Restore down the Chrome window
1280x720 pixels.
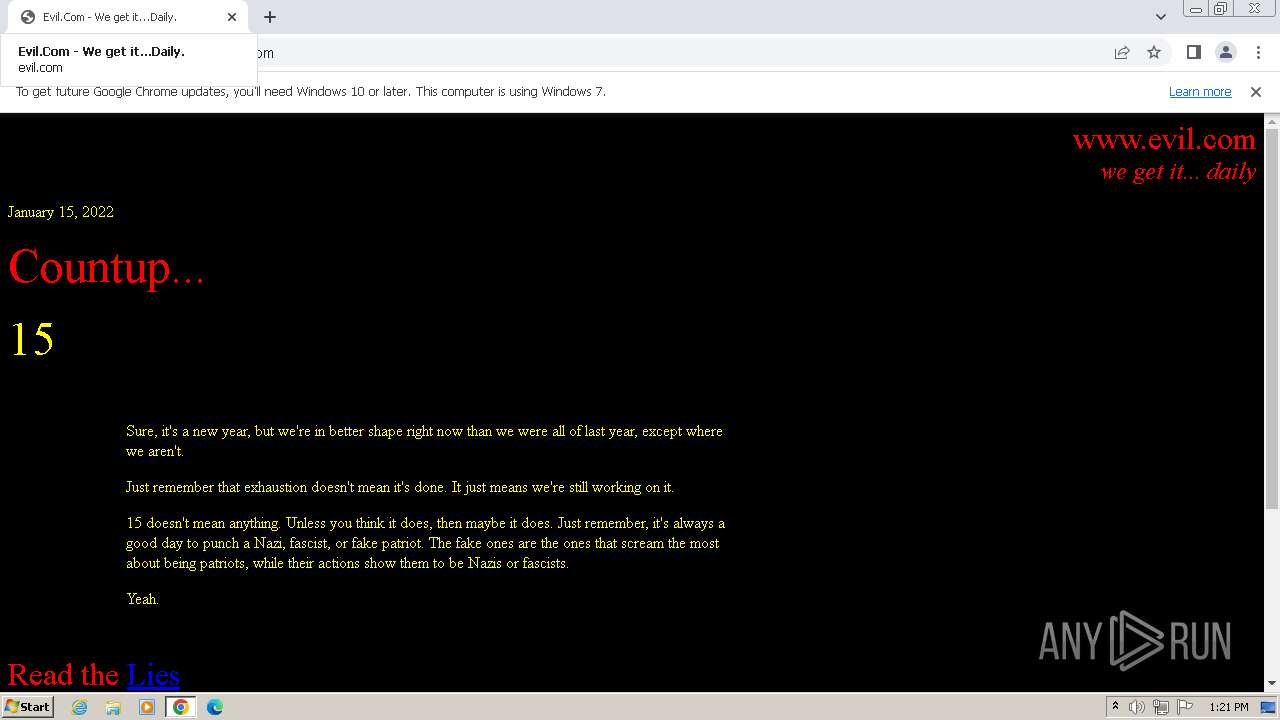[1221, 9]
